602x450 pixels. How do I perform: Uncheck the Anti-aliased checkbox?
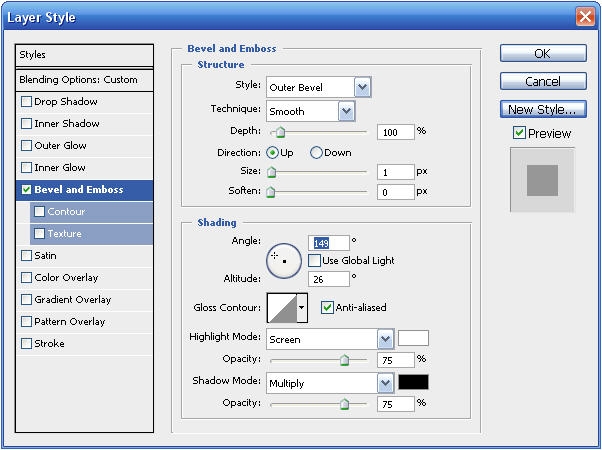tap(327, 308)
